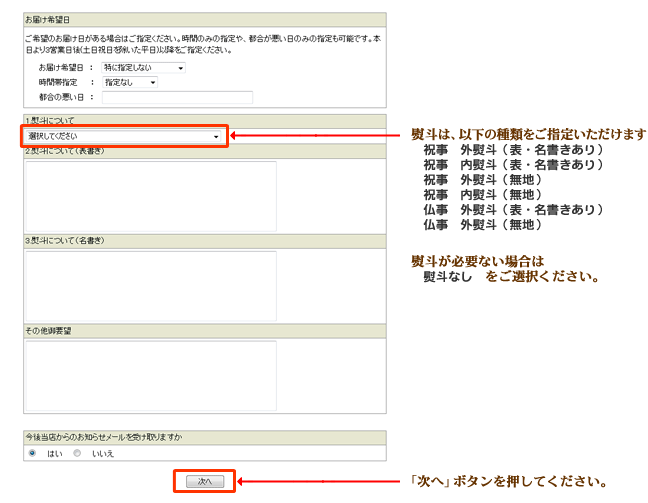Expand the 熨斗 type dropdown showing 選択してください
Viewport: 648px width, 503px height.
click(x=124, y=136)
